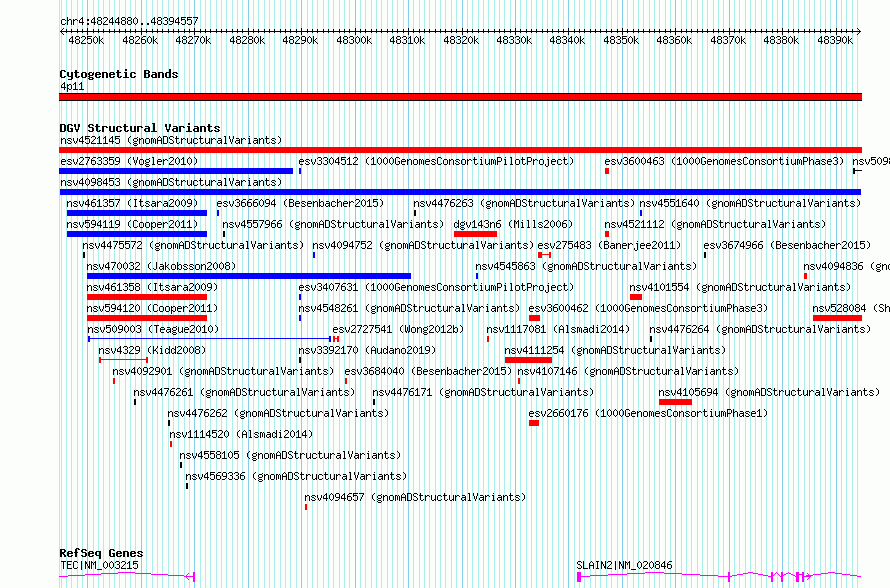Viewport: 890px width, 588px height.
Task: Click nsv4558105 gnomAD variant label
Action: point(290,455)
